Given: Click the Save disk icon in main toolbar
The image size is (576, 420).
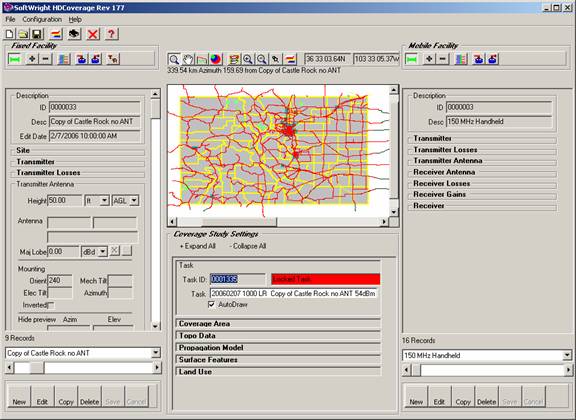Looking at the screenshot, I should 37,34.
